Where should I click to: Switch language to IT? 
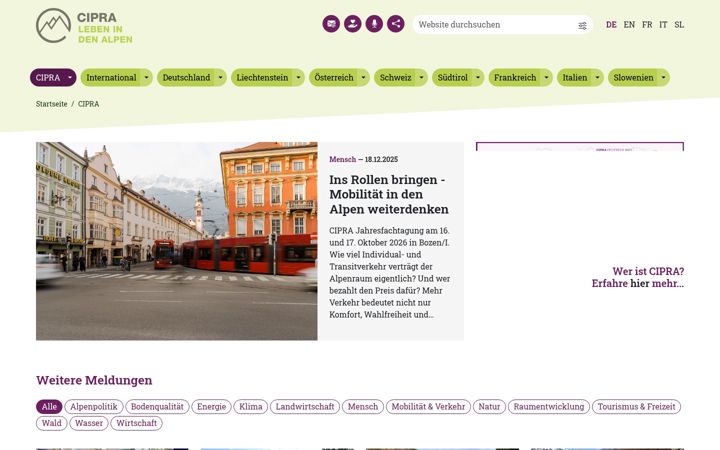click(x=663, y=25)
